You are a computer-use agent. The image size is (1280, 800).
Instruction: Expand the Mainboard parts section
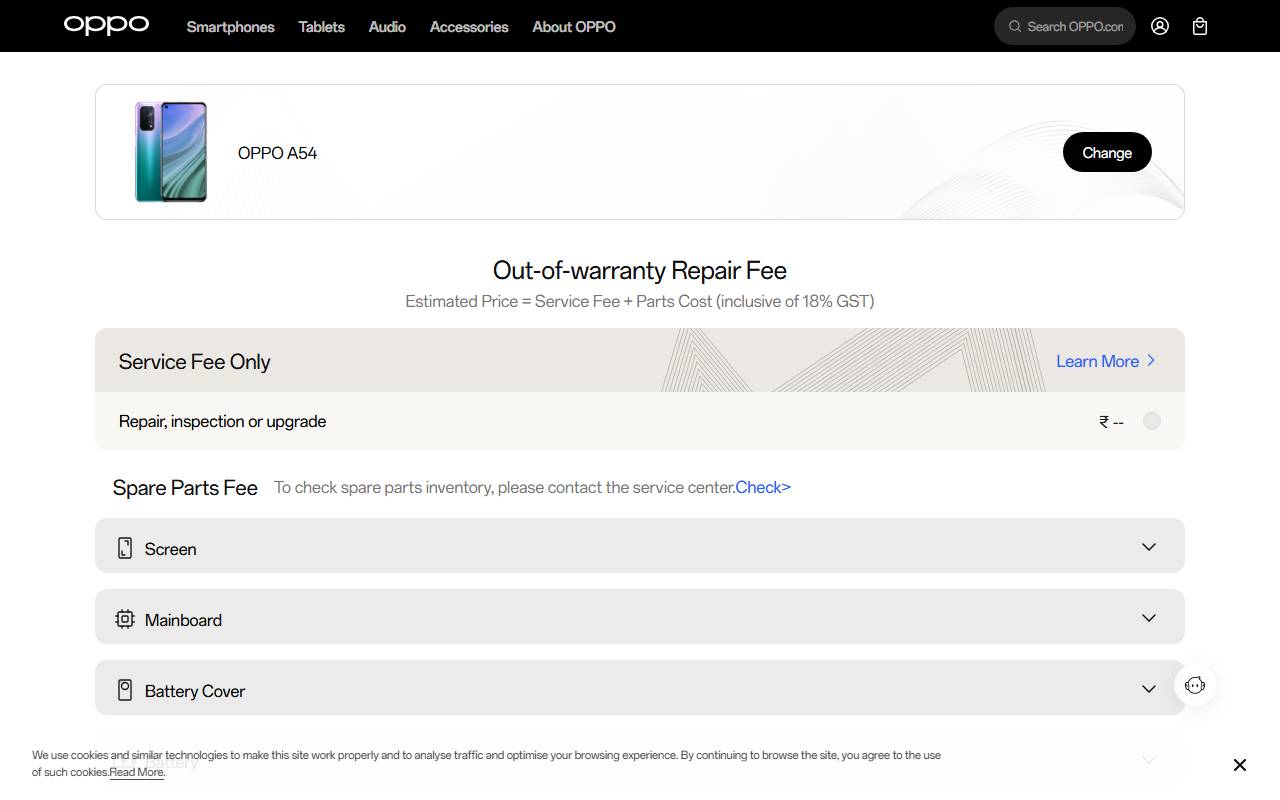1149,618
